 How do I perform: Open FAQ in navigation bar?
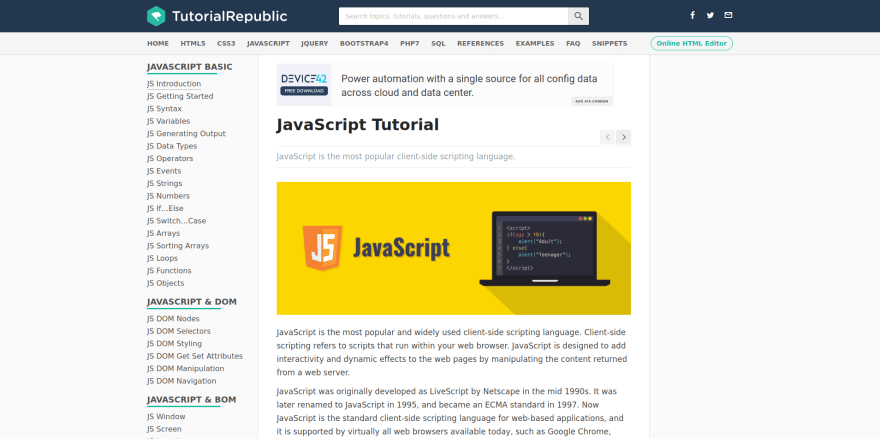coord(573,44)
